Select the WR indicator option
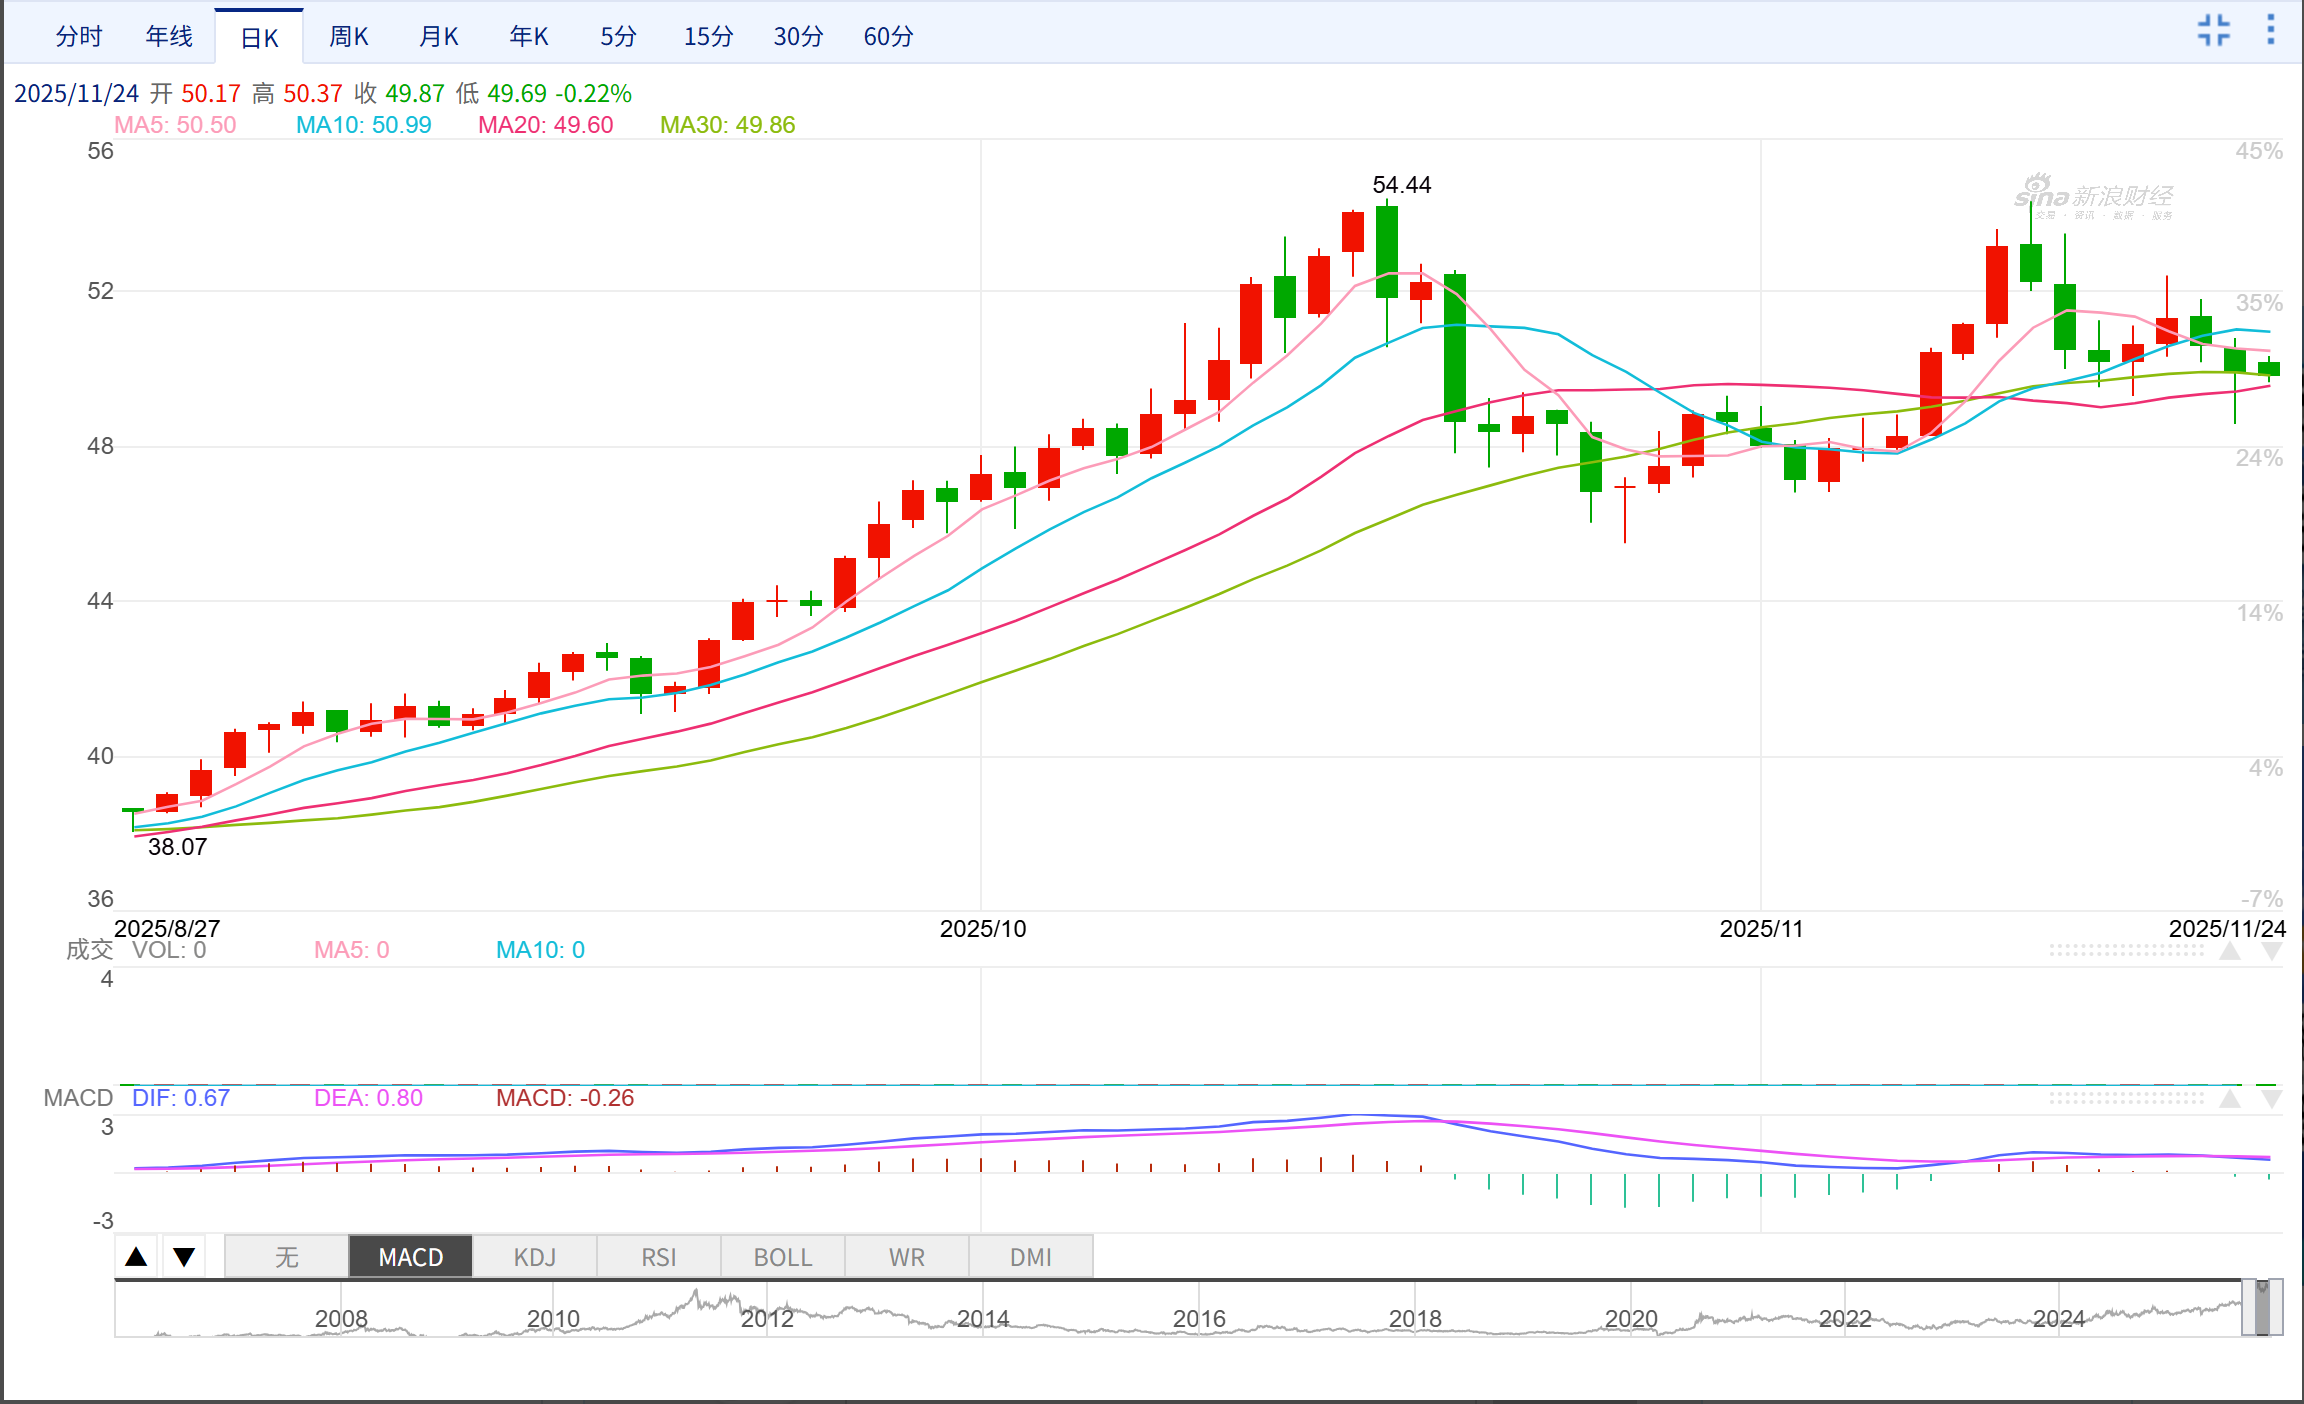2304x1404 pixels. [906, 1257]
